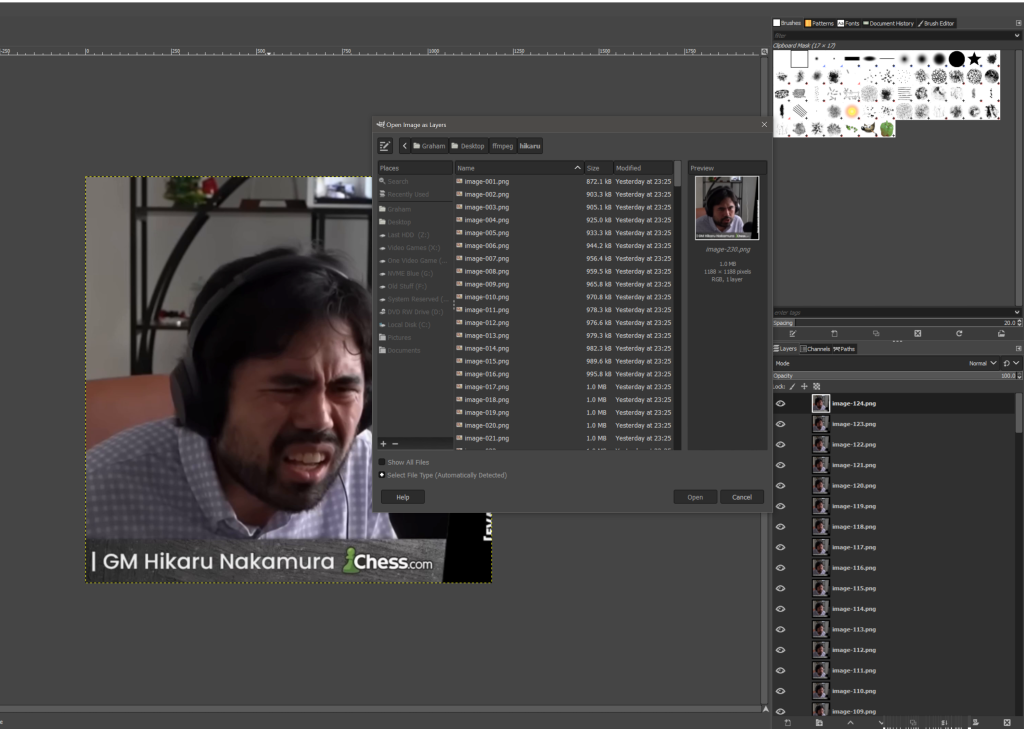The image size is (1024, 729).
Task: Click the refresh brushes icon
Action: (959, 333)
